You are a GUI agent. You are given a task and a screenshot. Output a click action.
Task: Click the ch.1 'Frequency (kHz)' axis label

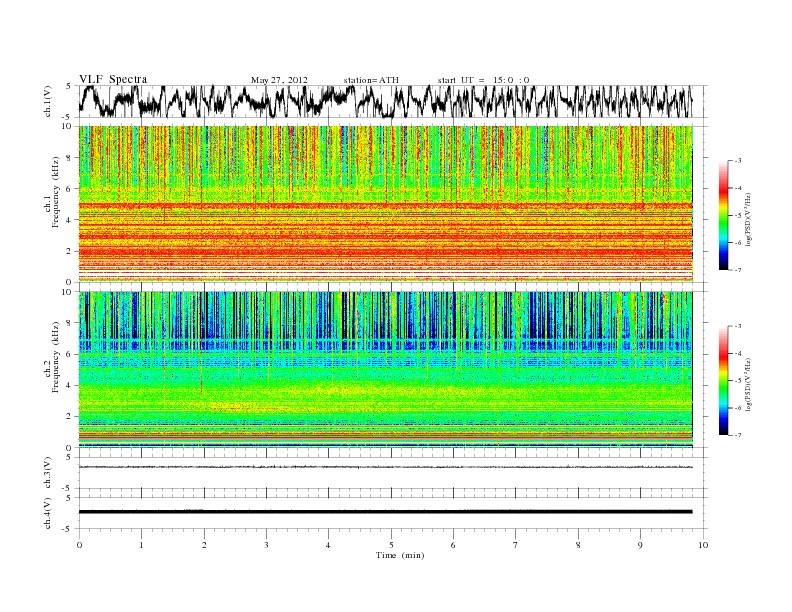tap(56, 192)
